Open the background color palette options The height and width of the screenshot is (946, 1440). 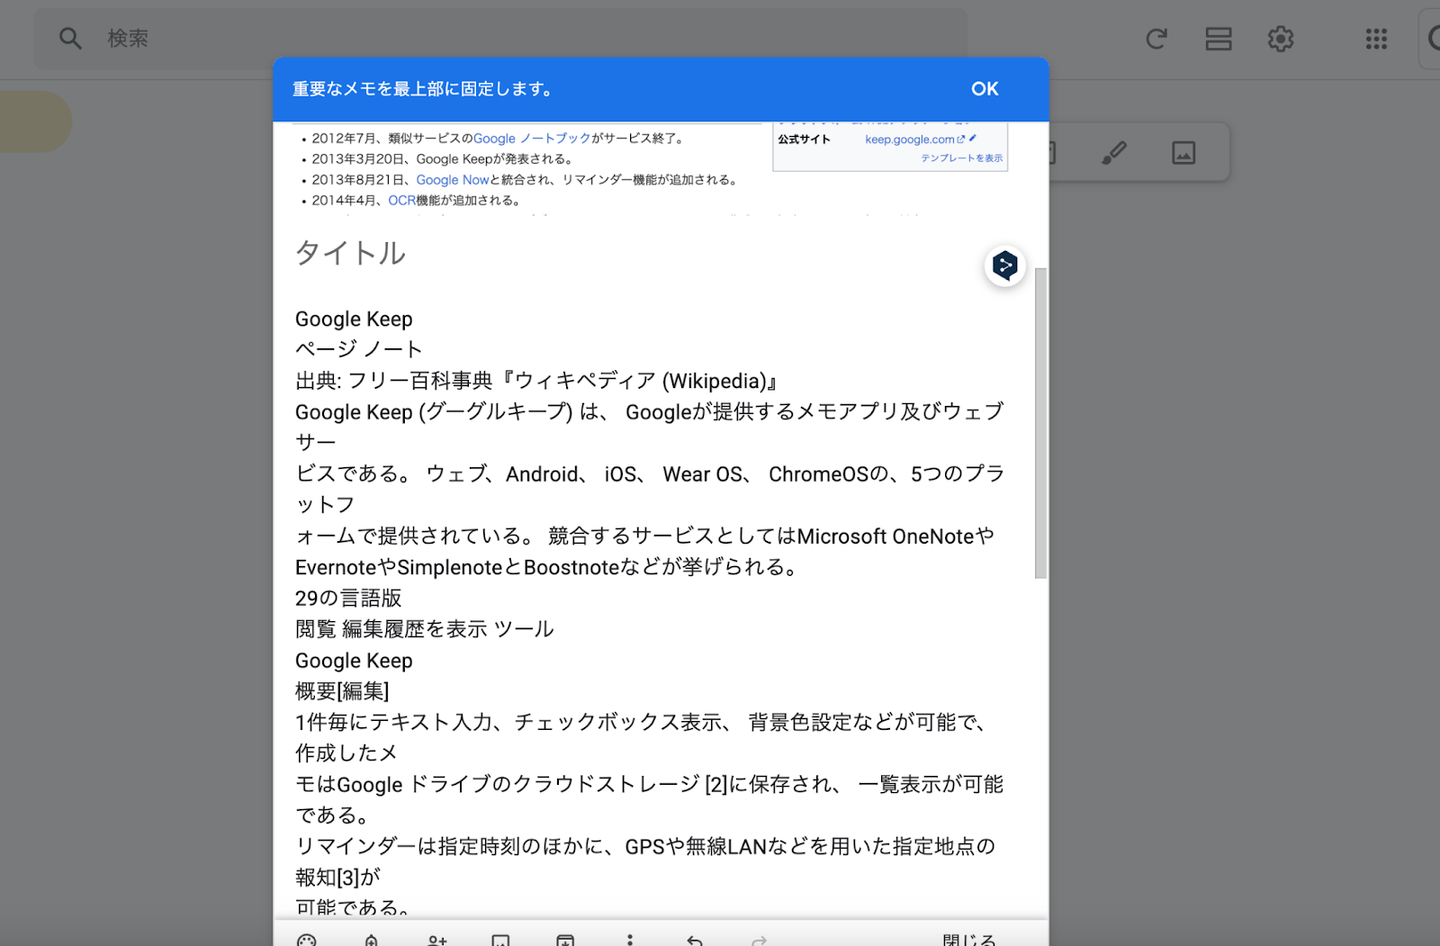pyautogui.click(x=307, y=940)
